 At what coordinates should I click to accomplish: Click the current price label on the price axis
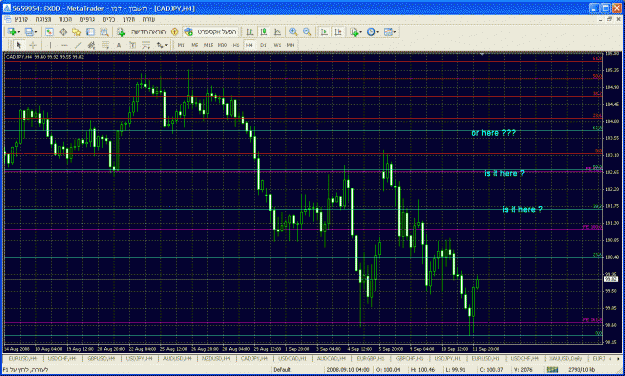click(x=611, y=279)
